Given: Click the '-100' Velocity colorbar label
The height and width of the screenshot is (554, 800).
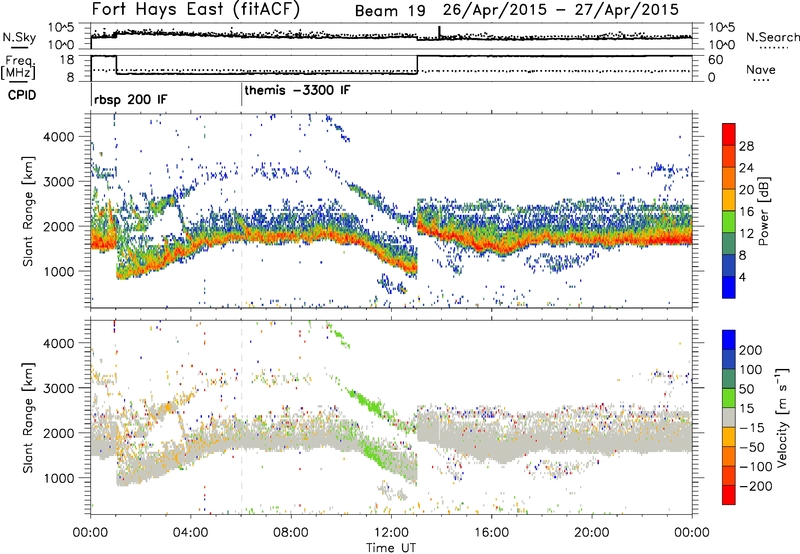Looking at the screenshot, I should click(756, 467).
